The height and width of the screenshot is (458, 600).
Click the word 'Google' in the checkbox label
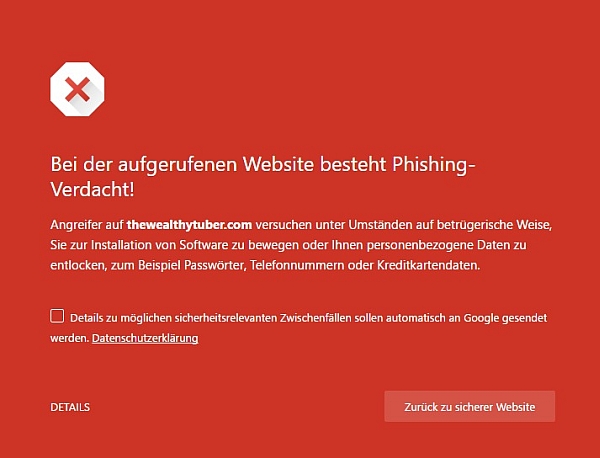pos(481,318)
